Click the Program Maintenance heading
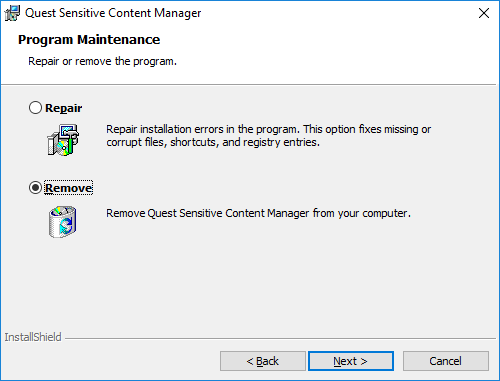 point(89,40)
